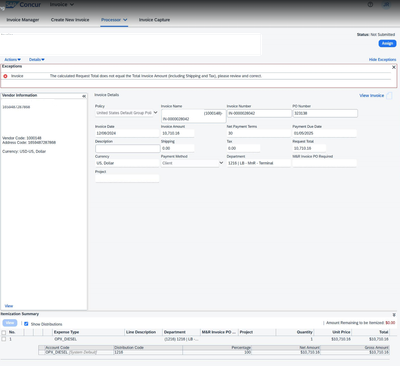Click the Shipping amount field
This screenshot has height=366, width=400.
tap(178, 148)
